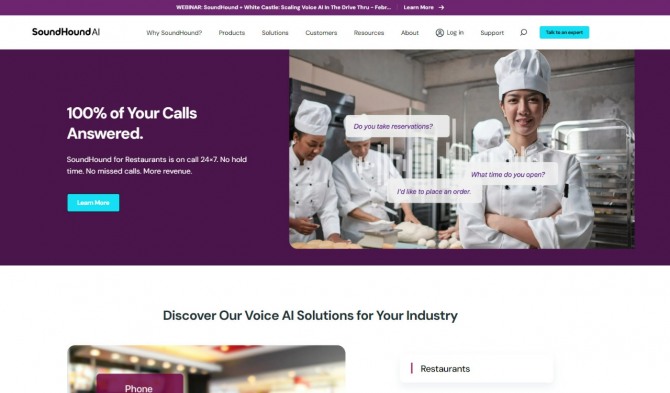Screen dimensions: 670x393
Task: Click the chefs hero image
Action: [462, 149]
